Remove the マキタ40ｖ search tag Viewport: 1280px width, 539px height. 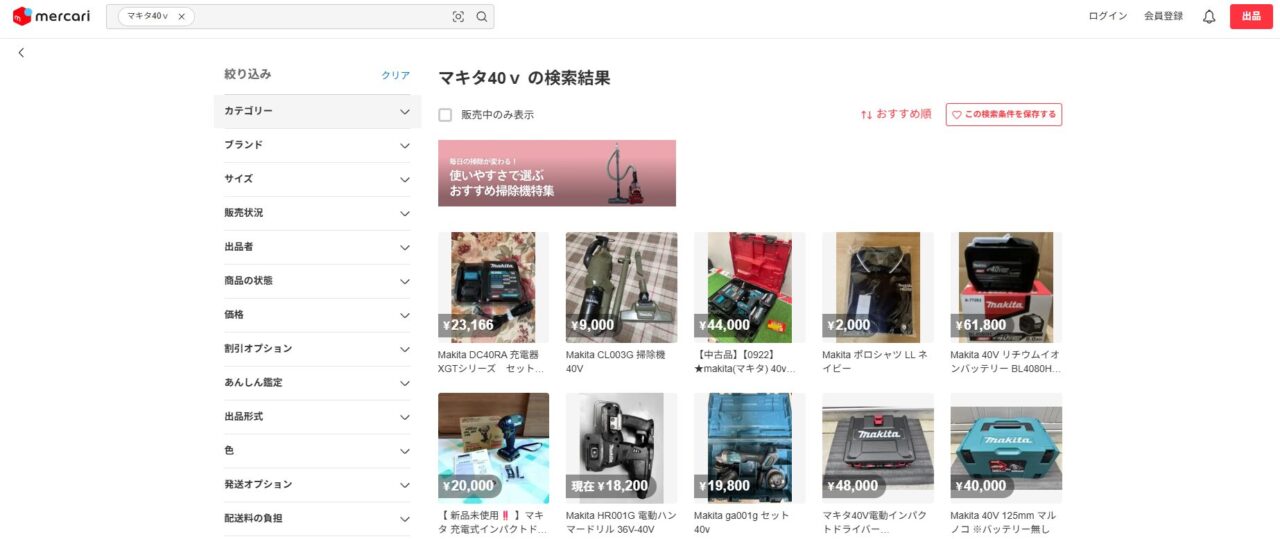181,17
